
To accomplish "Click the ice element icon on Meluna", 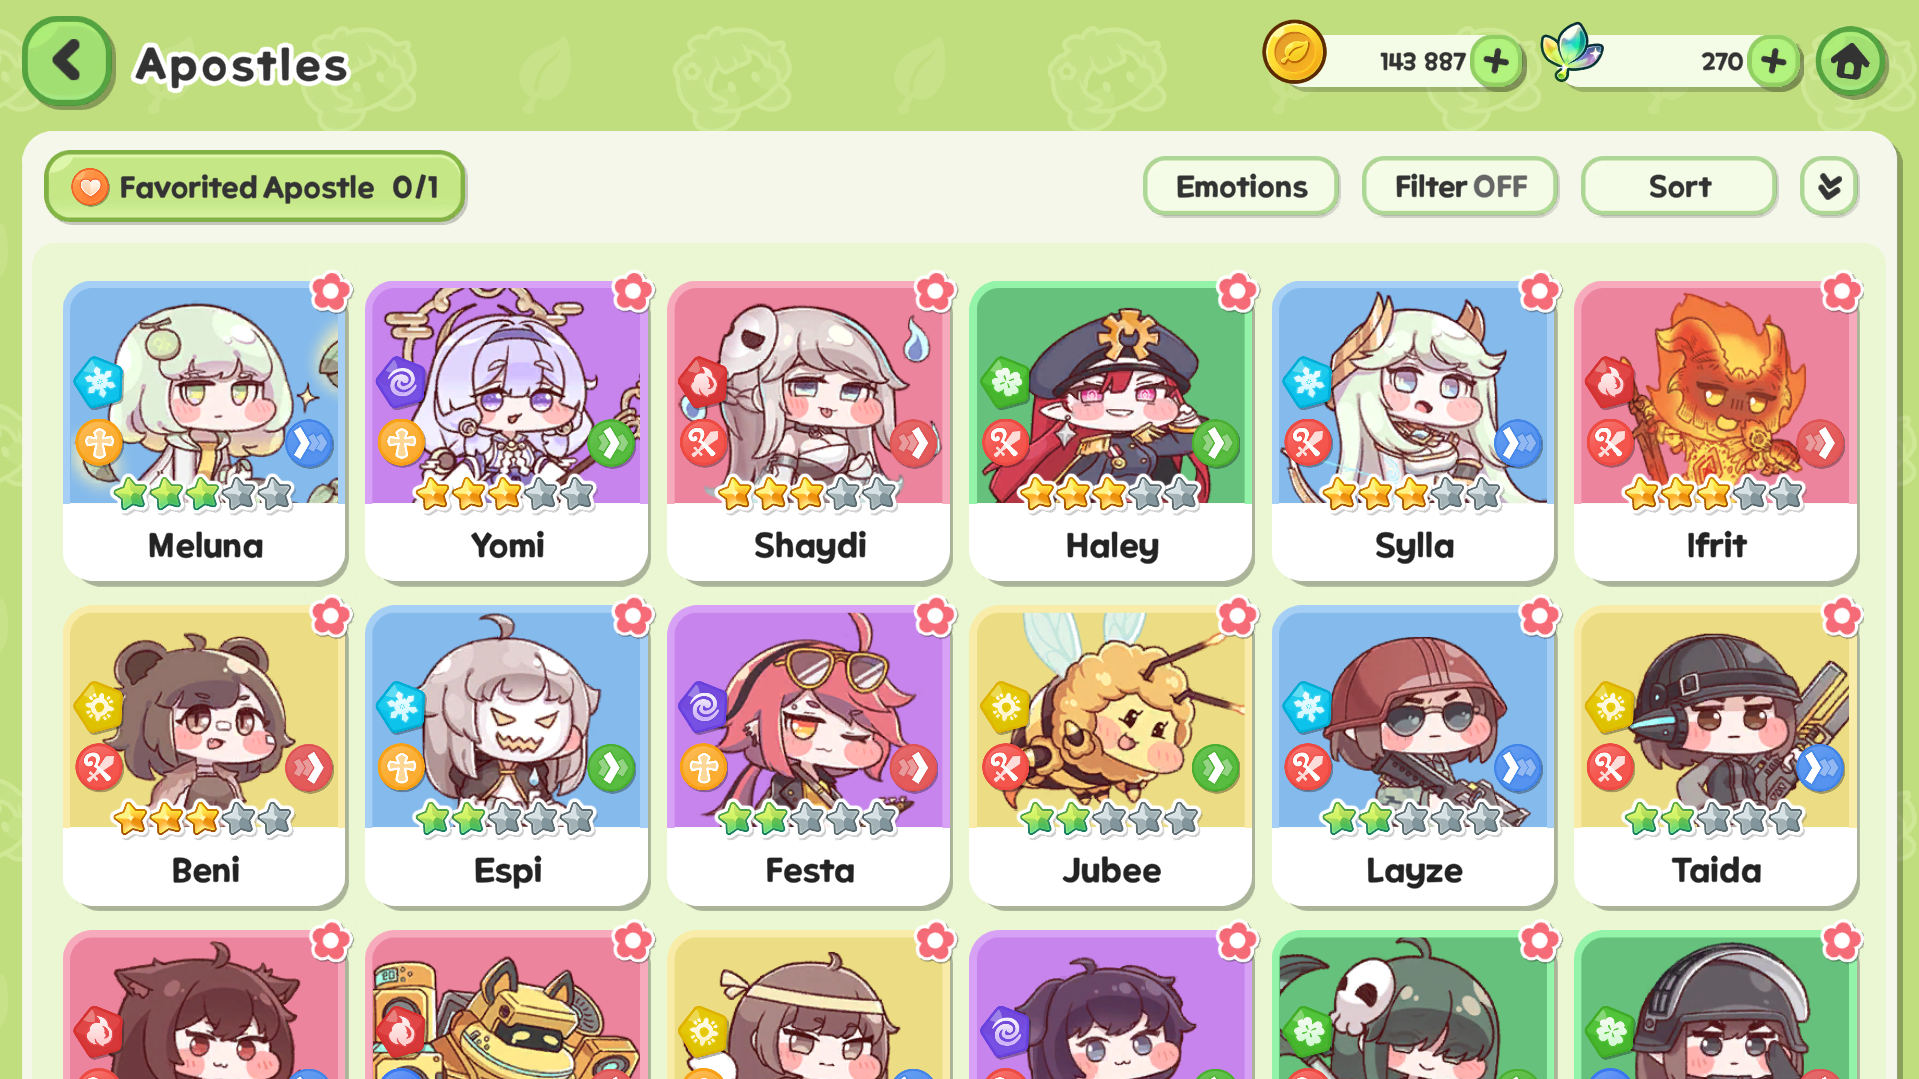I will pos(99,382).
